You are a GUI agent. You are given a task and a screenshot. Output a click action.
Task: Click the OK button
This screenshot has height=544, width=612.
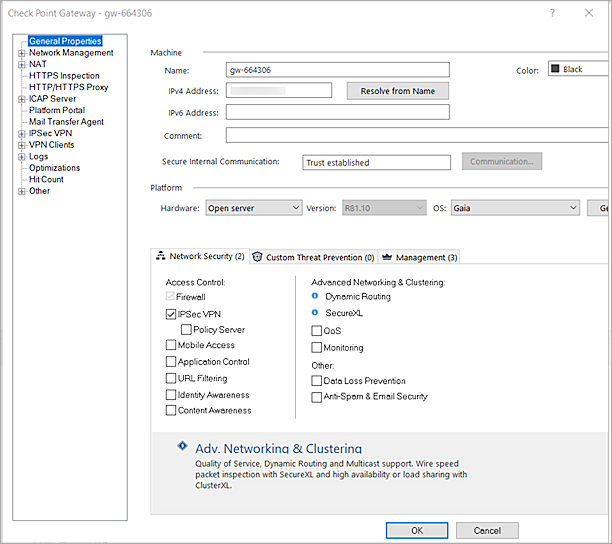(417, 530)
